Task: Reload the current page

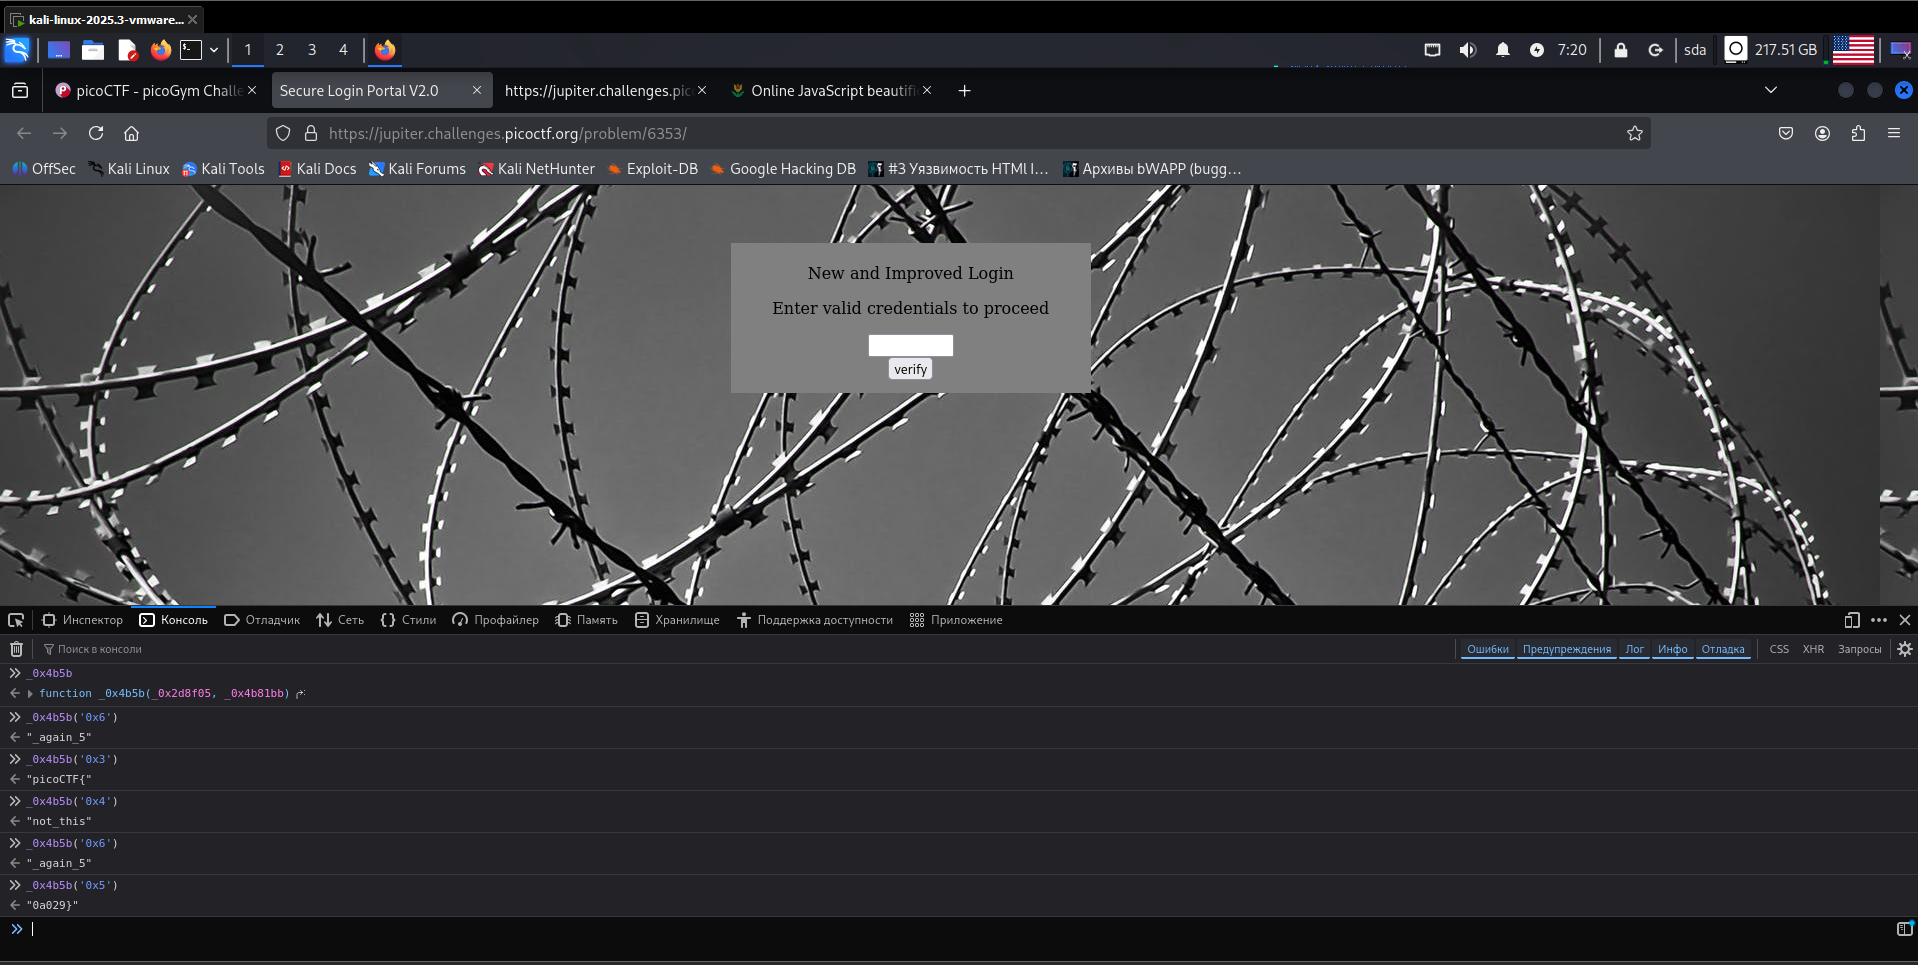Action: tap(96, 133)
